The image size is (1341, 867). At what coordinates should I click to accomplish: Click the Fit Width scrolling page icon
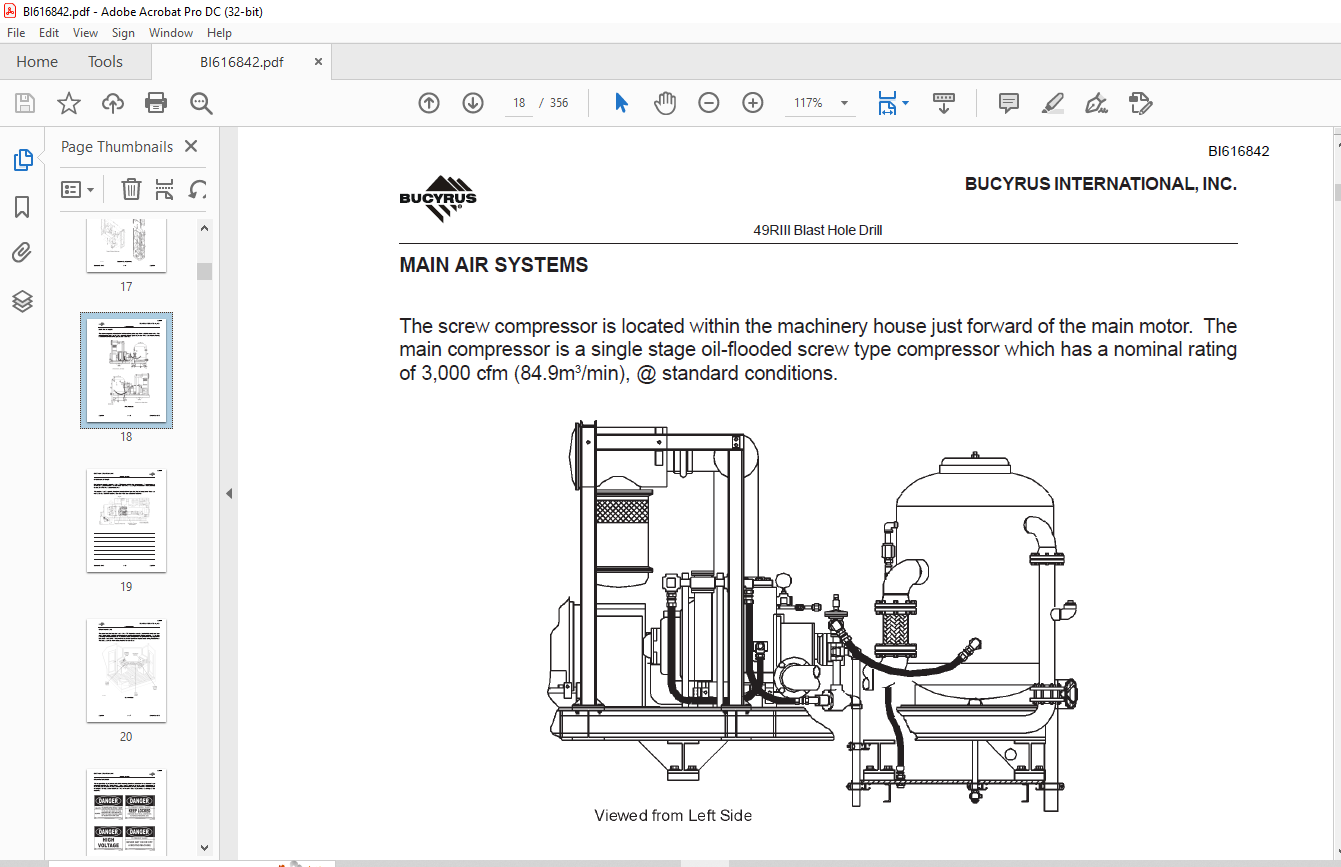pyautogui.click(x=887, y=103)
